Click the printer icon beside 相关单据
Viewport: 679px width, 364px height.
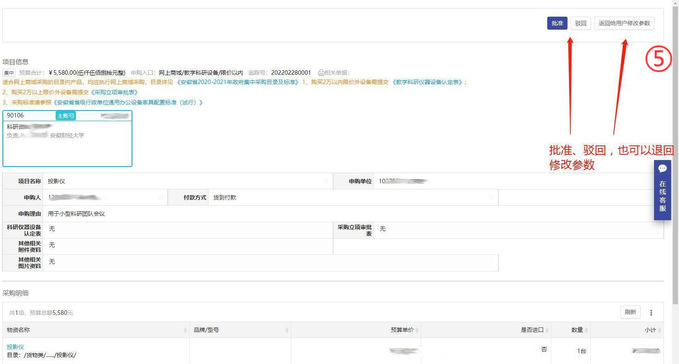click(321, 73)
